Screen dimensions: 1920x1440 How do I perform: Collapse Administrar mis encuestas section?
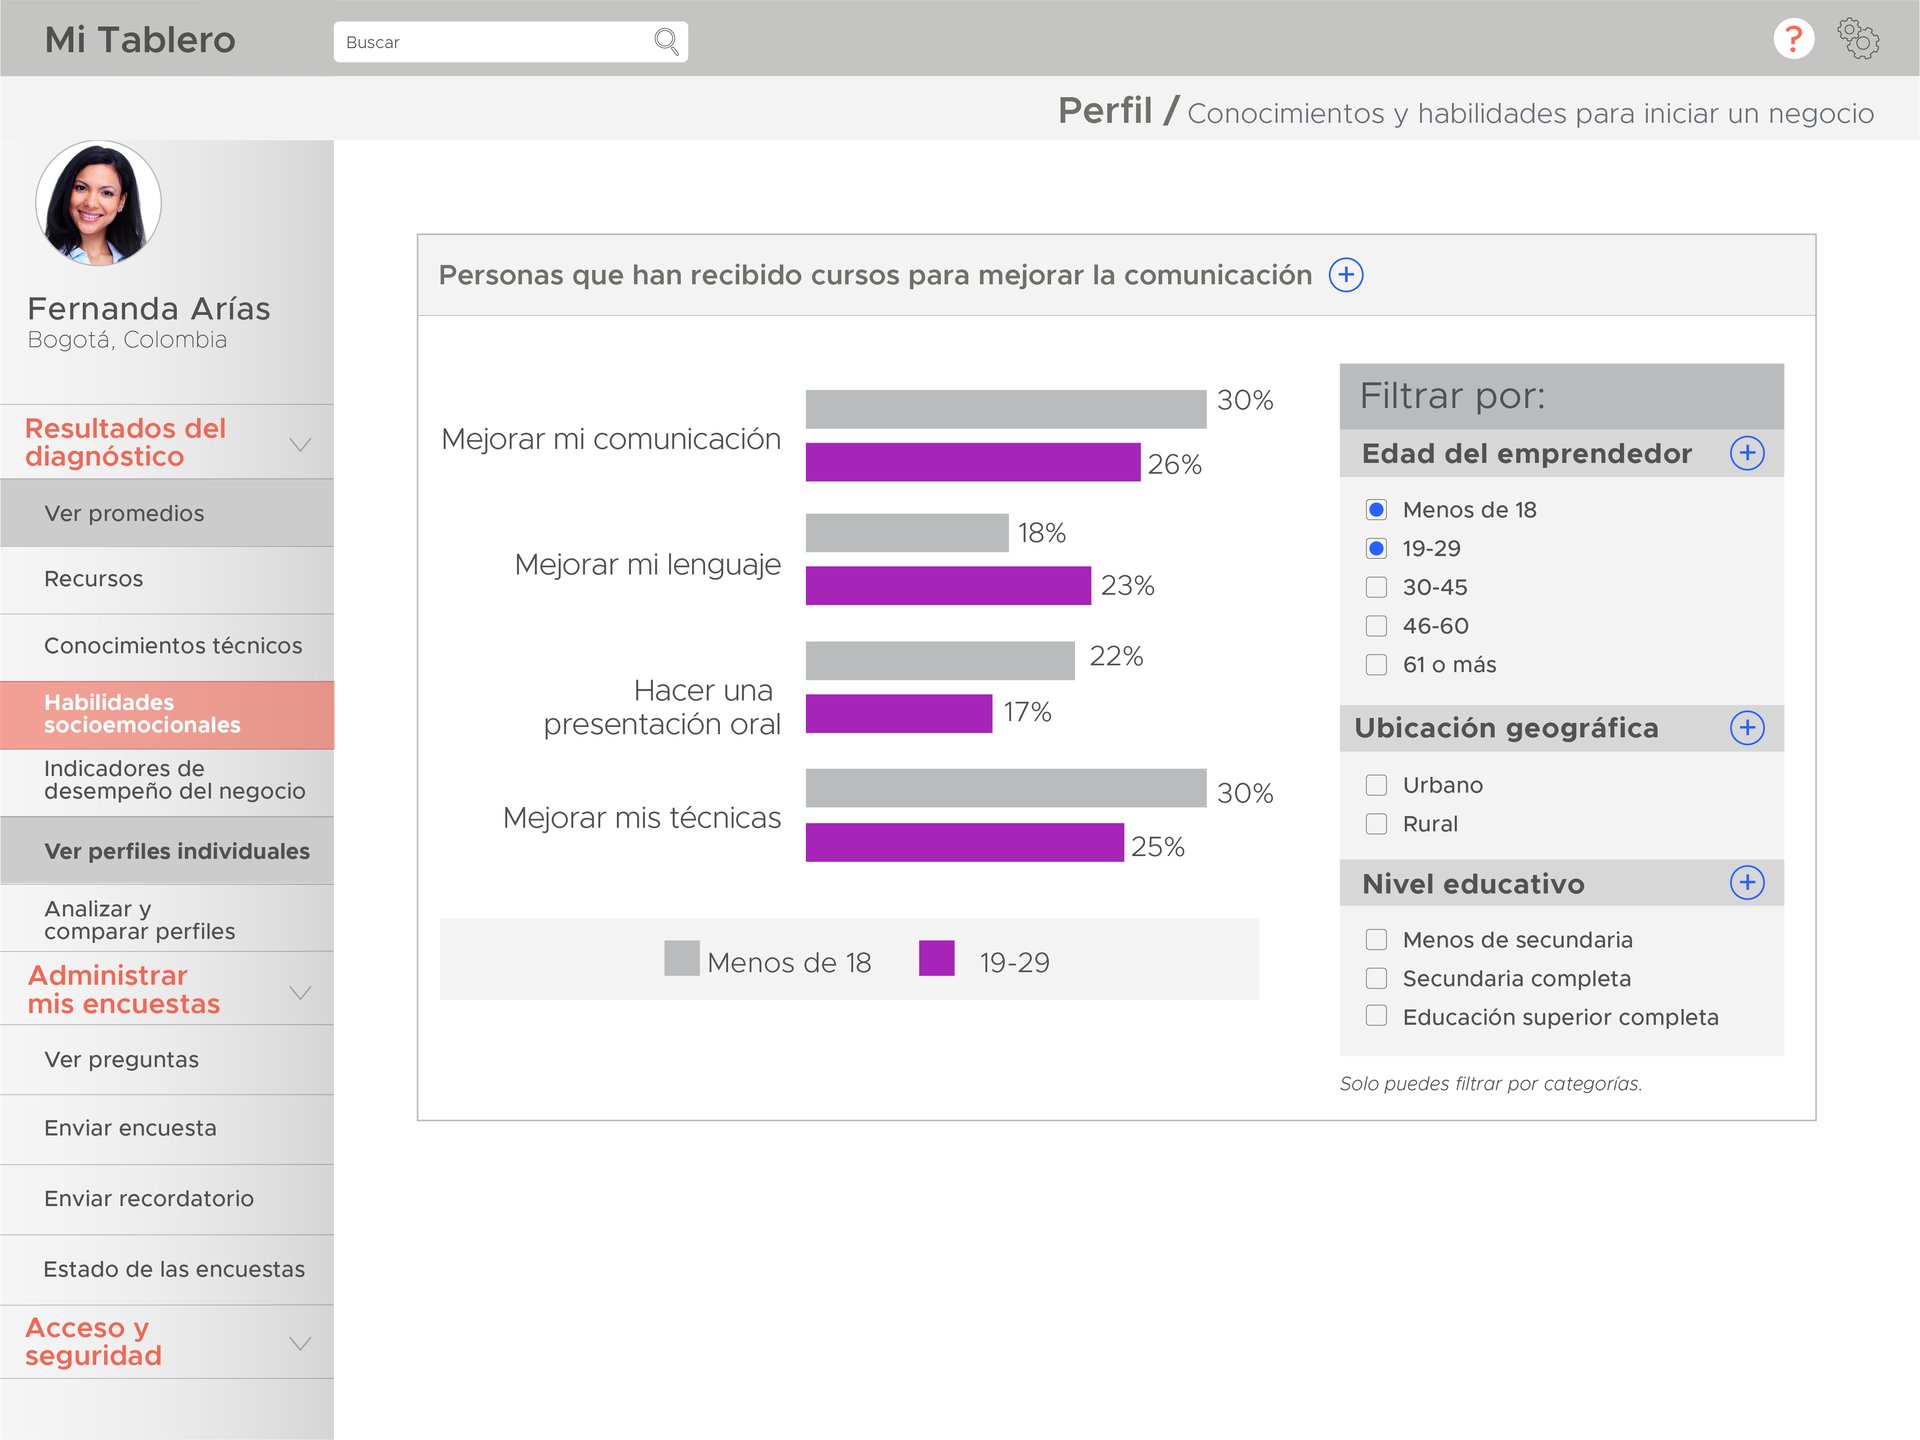[300, 992]
